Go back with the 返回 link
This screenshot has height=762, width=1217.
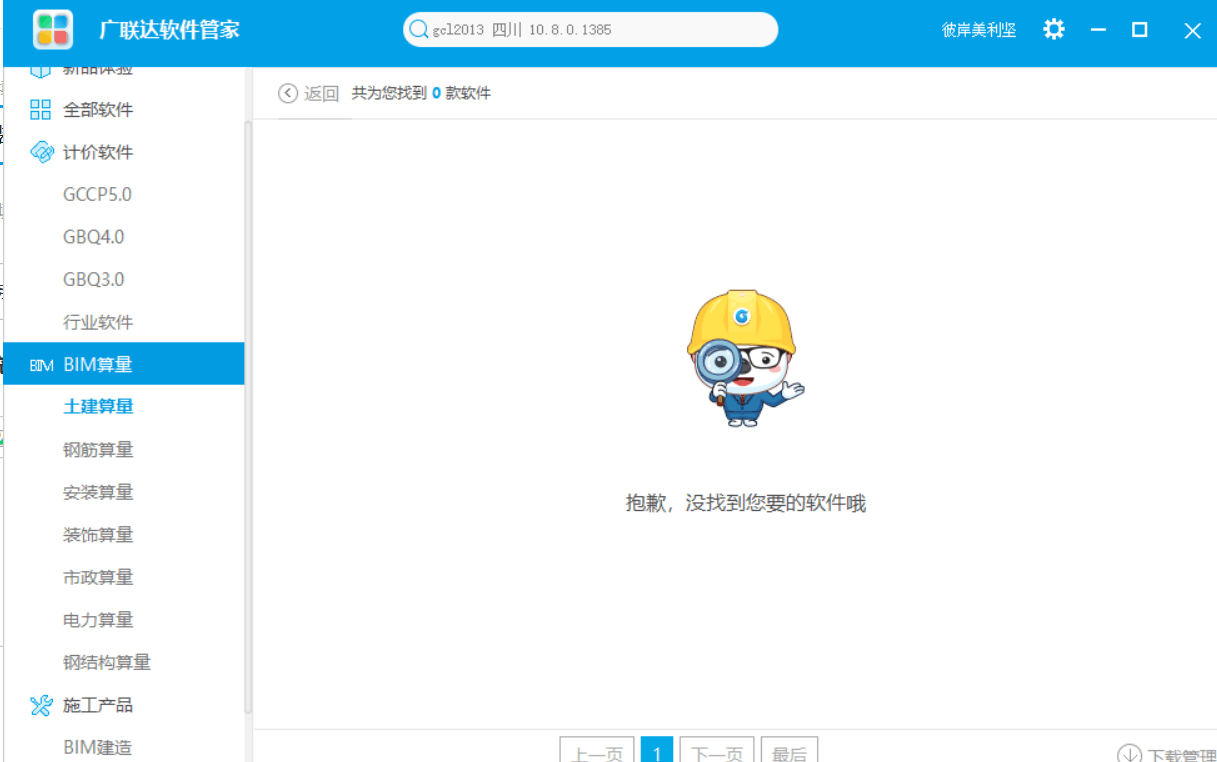[322, 93]
